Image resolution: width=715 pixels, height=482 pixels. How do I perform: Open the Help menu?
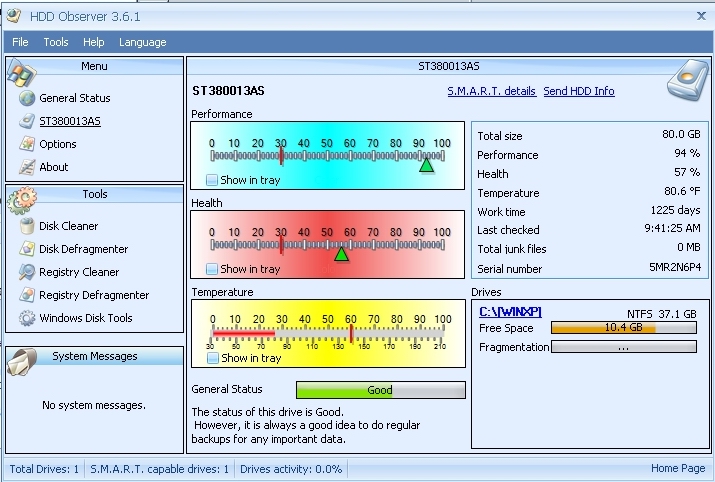93,42
